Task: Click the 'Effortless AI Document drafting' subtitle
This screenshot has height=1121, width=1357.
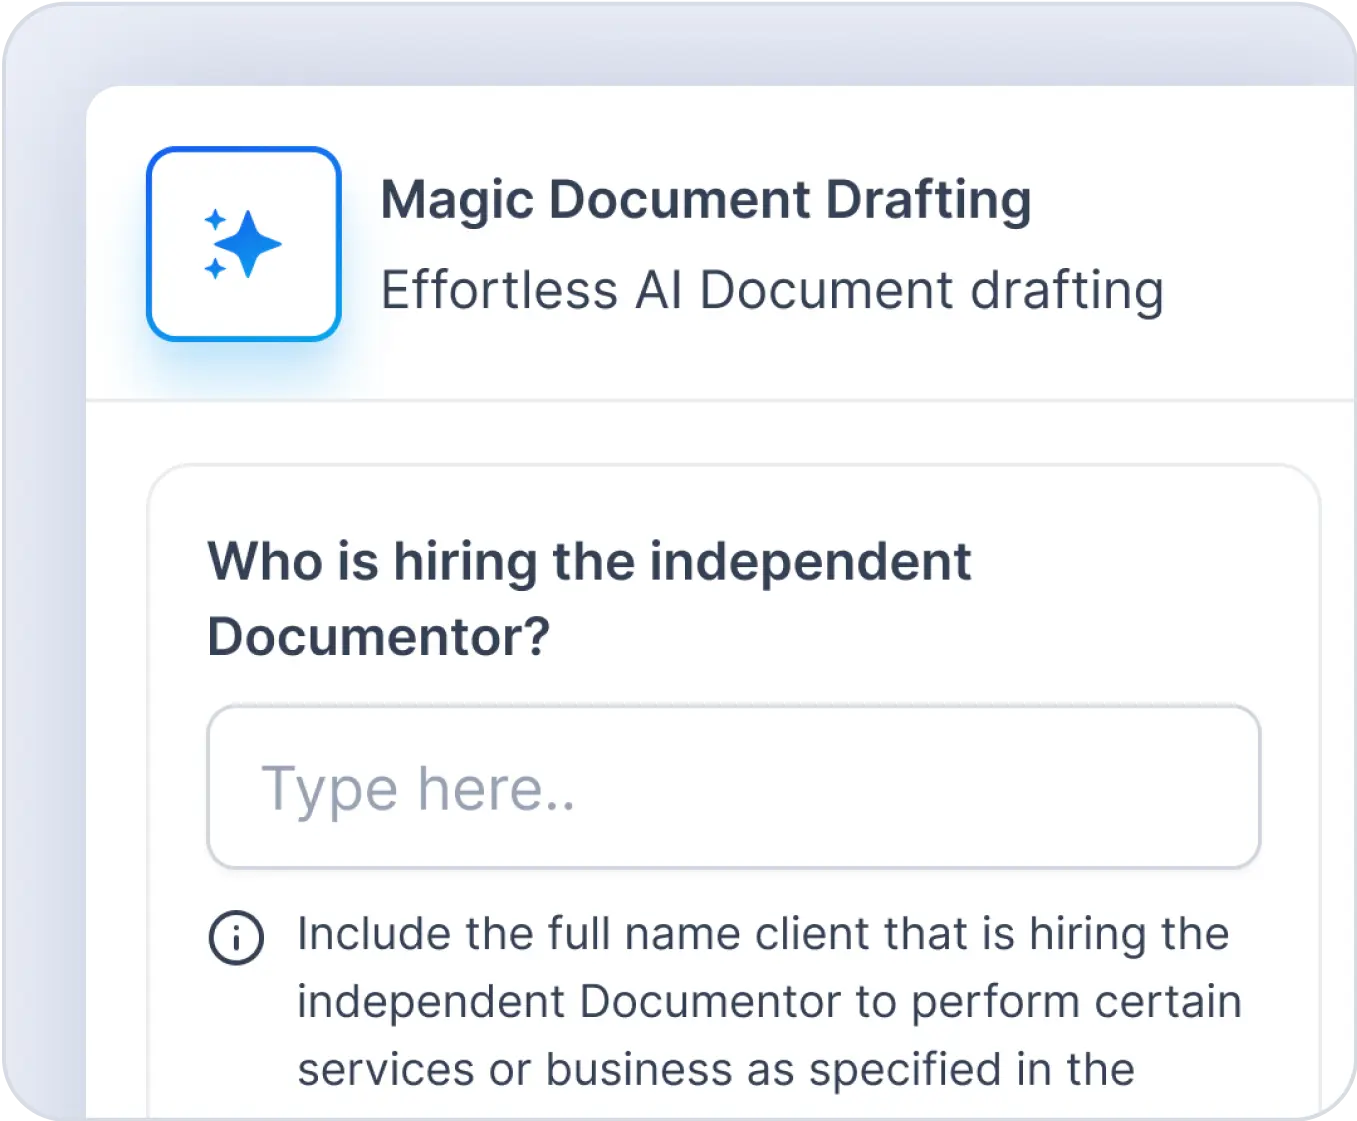Action: (771, 291)
